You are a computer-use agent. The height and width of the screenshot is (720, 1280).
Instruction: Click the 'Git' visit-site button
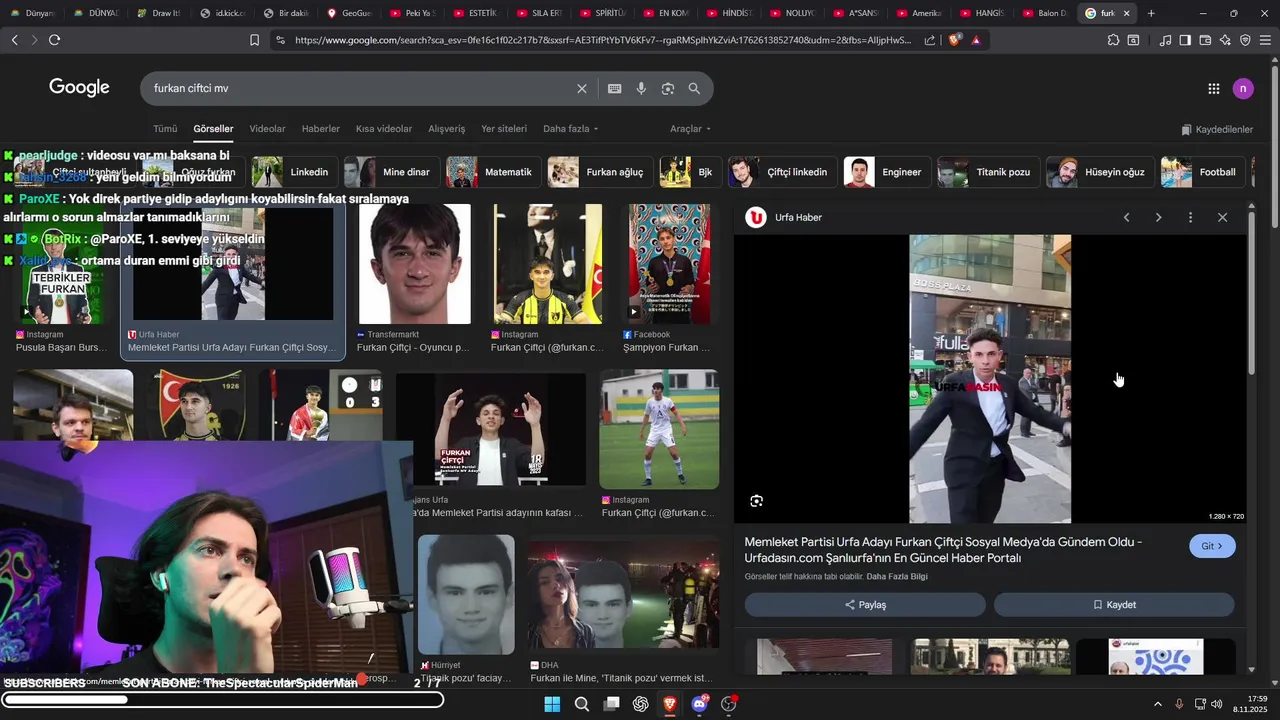pos(1212,546)
